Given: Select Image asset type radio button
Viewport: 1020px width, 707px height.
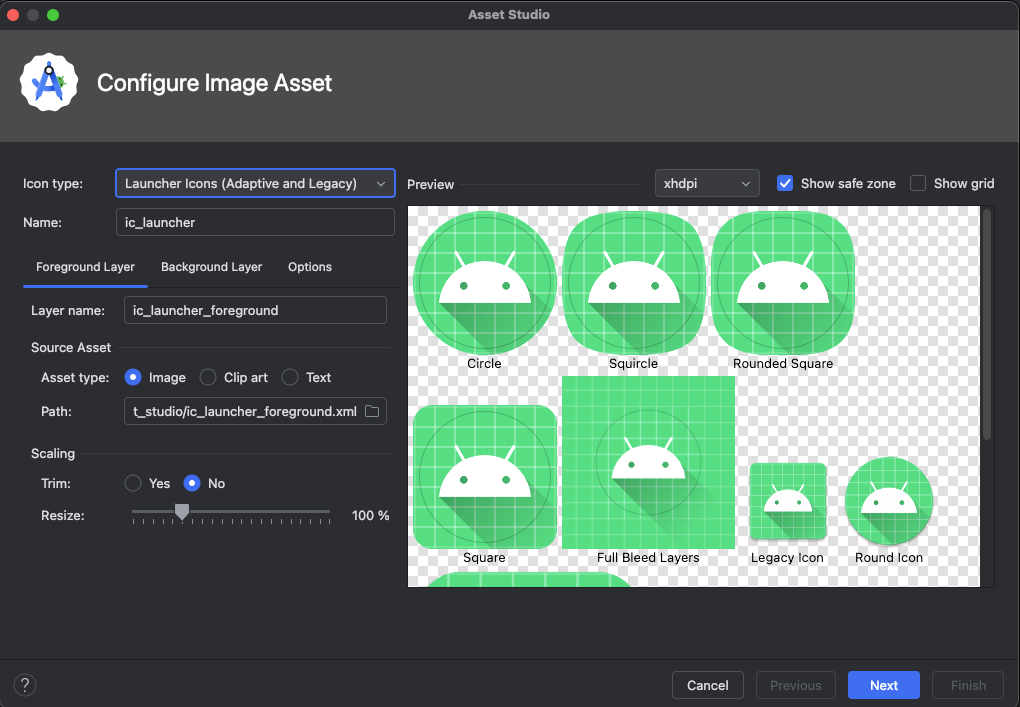Looking at the screenshot, I should (x=133, y=377).
